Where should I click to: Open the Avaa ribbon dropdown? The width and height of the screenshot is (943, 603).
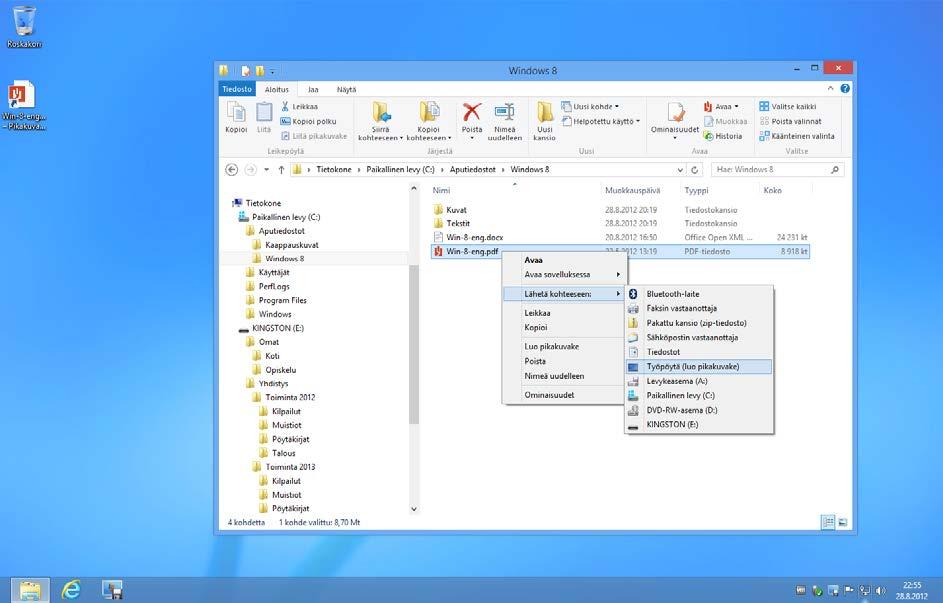(720, 106)
